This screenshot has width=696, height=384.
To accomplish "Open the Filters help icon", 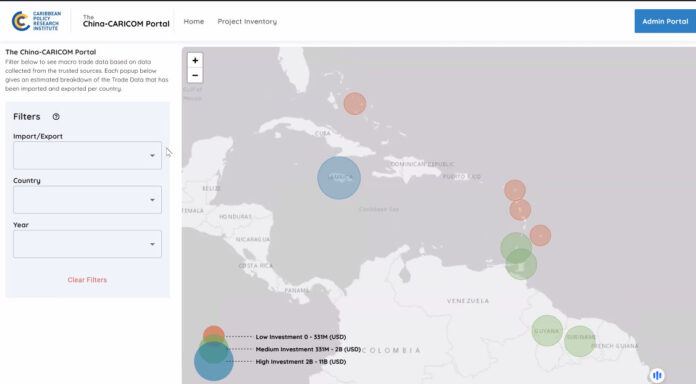I will 56,117.
